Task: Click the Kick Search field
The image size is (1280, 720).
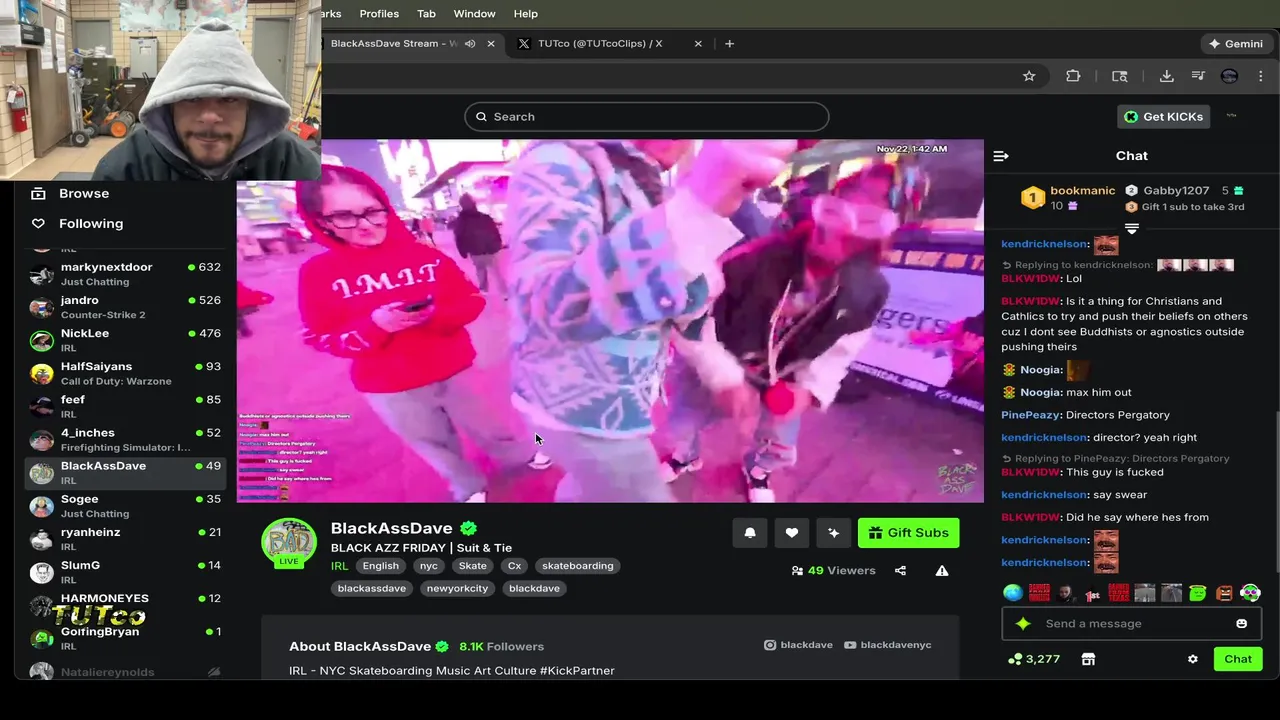Action: click(646, 117)
